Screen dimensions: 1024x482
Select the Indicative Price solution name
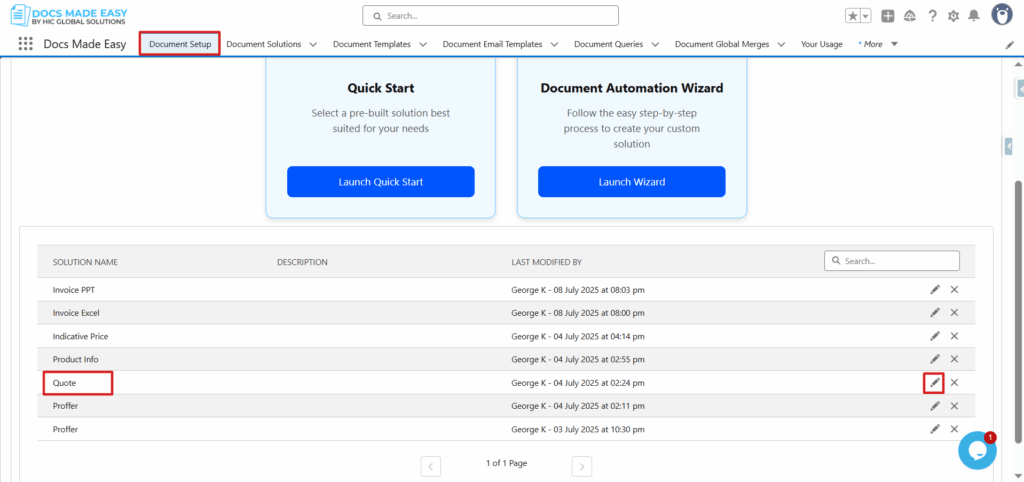[80, 336]
